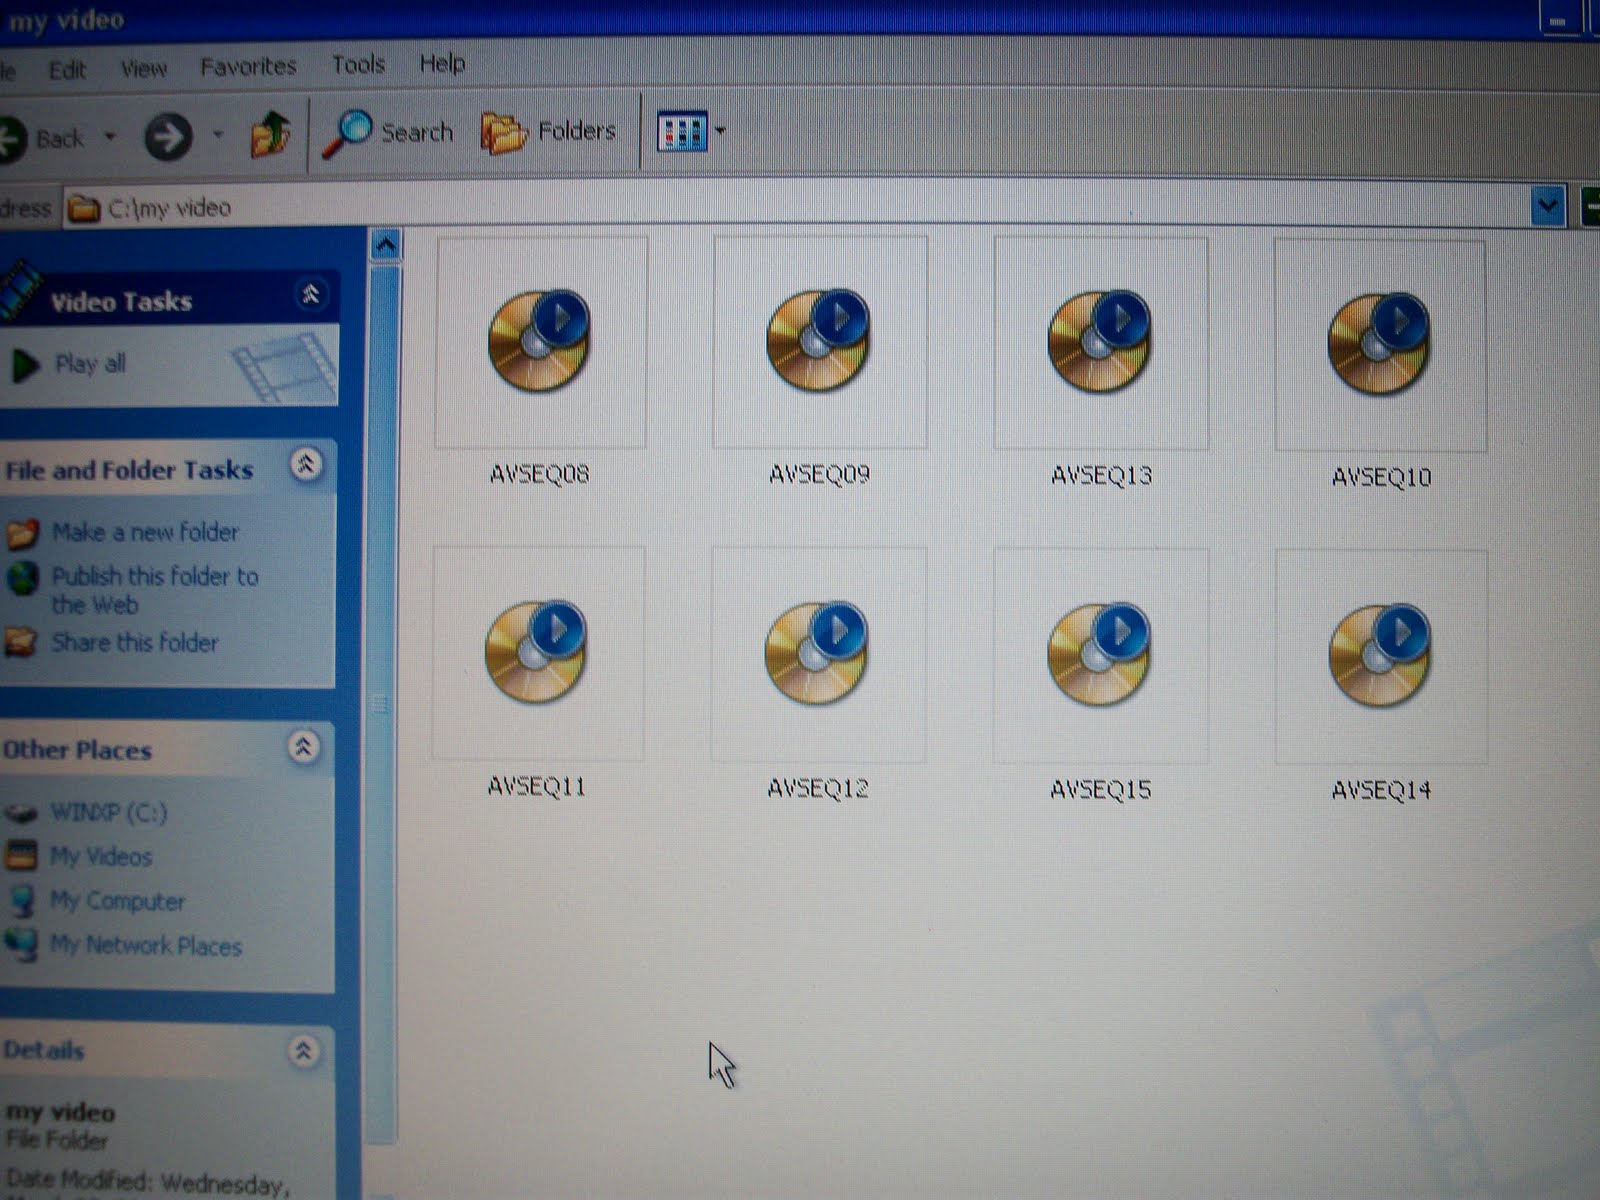Viewport: 1600px width, 1200px height.
Task: Click the task pane scroll up arrow
Action: (385, 245)
